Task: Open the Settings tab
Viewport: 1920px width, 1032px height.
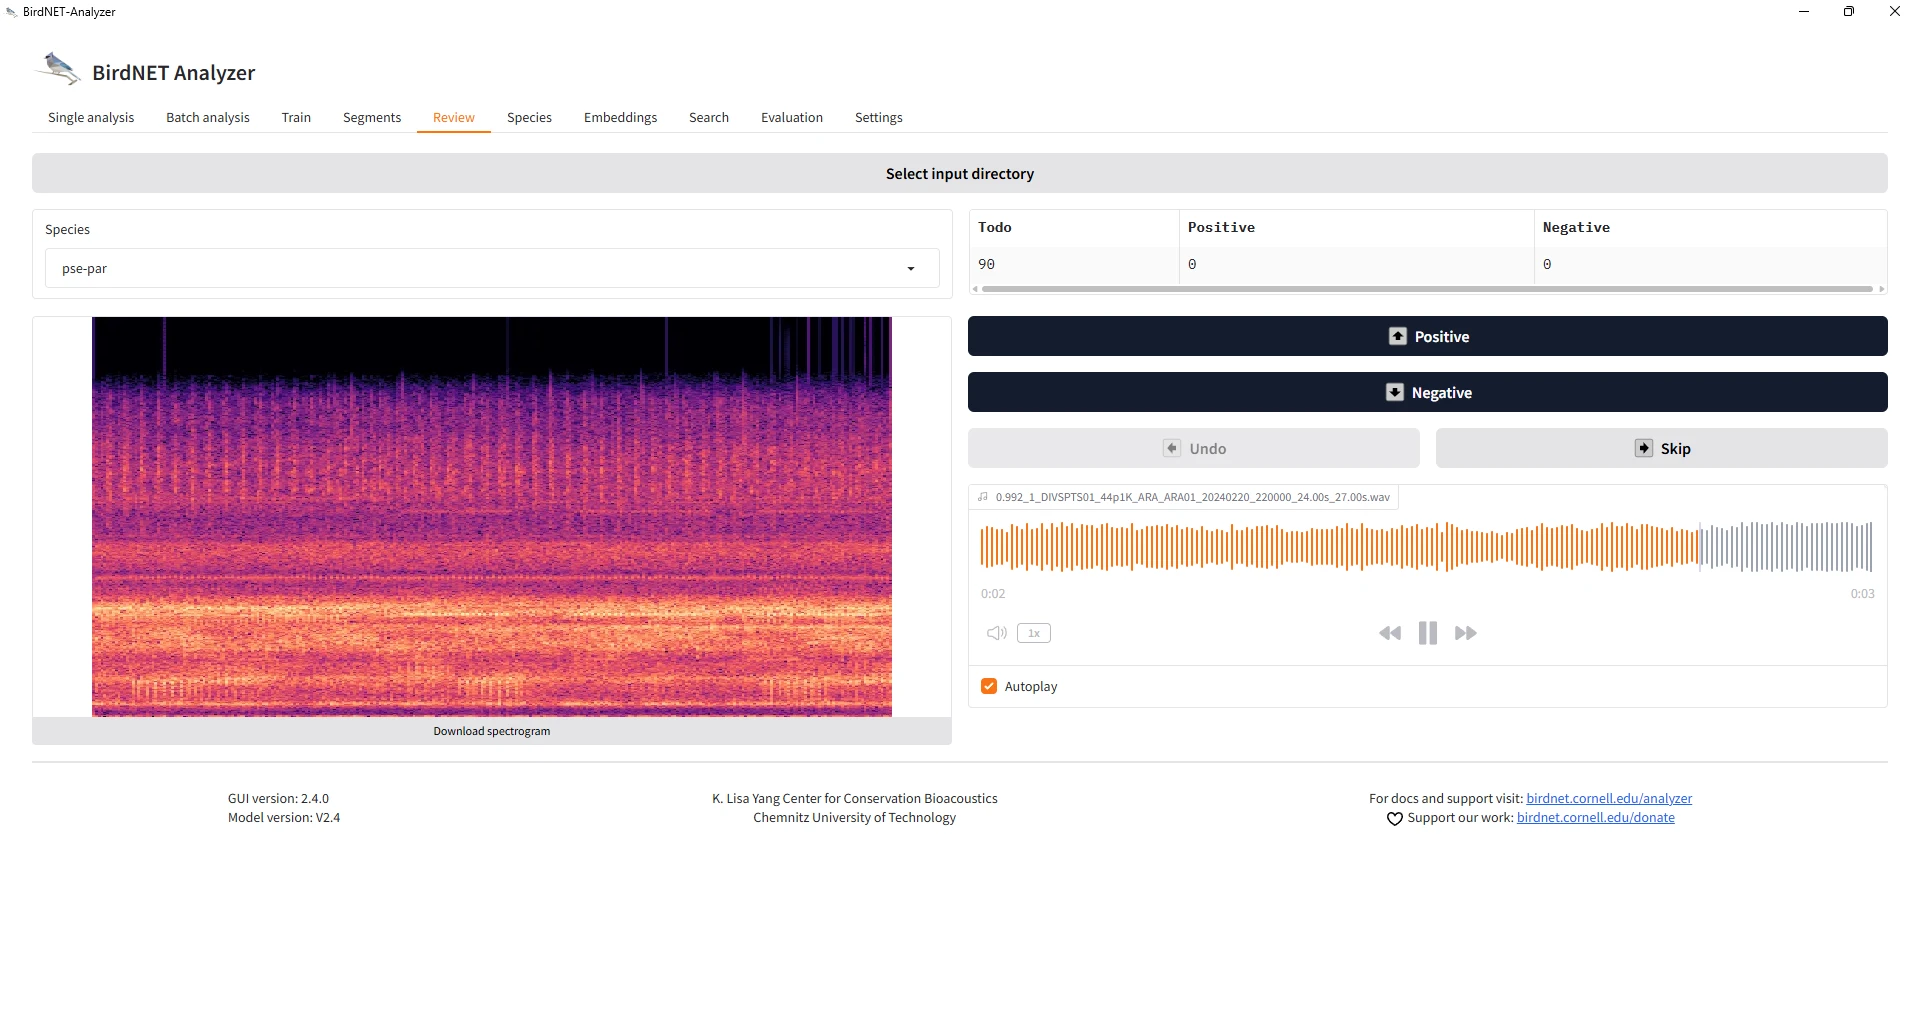Action: click(879, 117)
